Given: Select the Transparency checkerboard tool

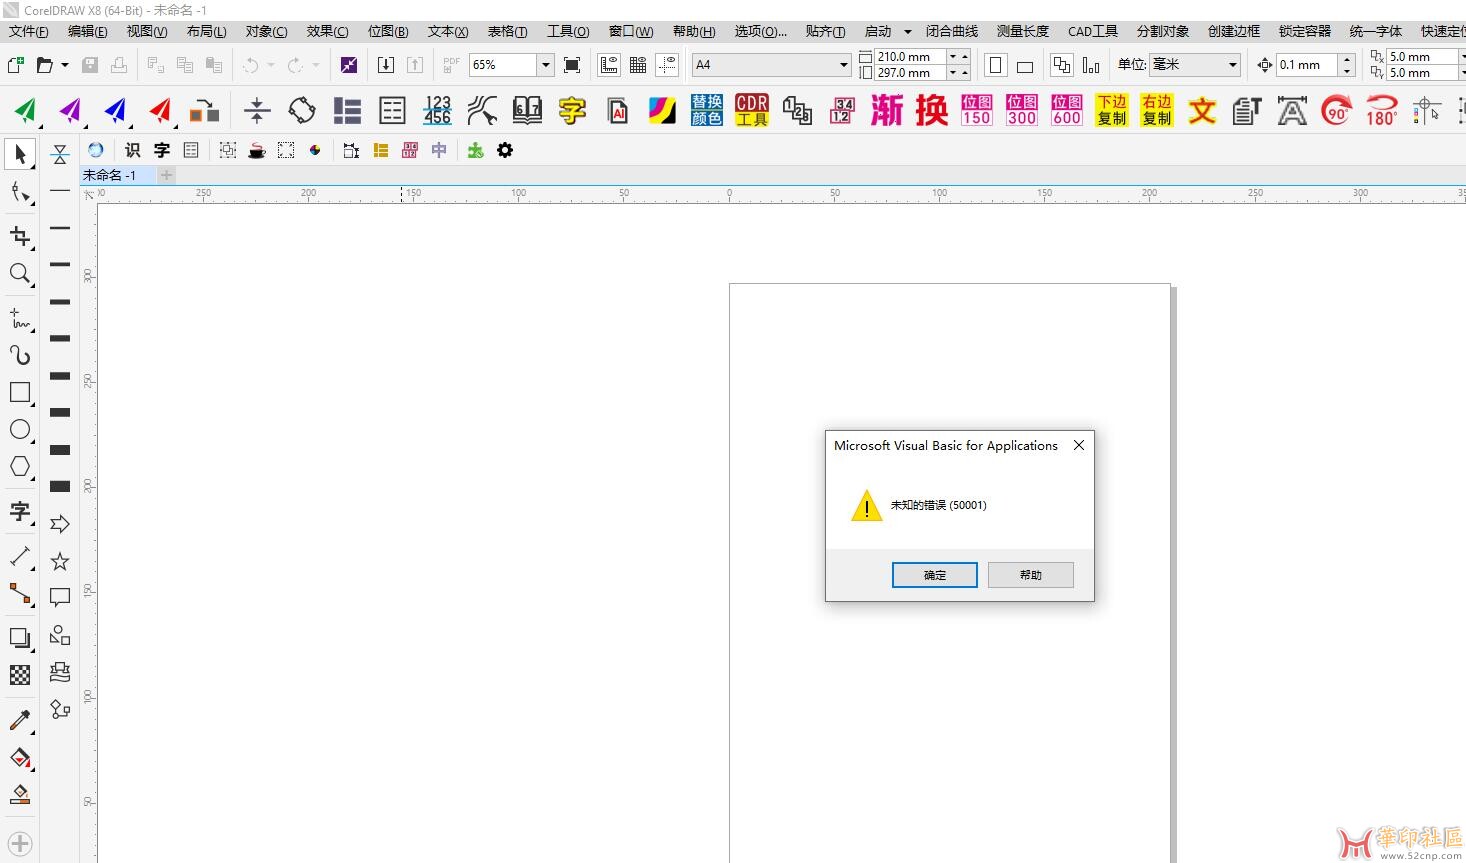Looking at the screenshot, I should (x=20, y=675).
